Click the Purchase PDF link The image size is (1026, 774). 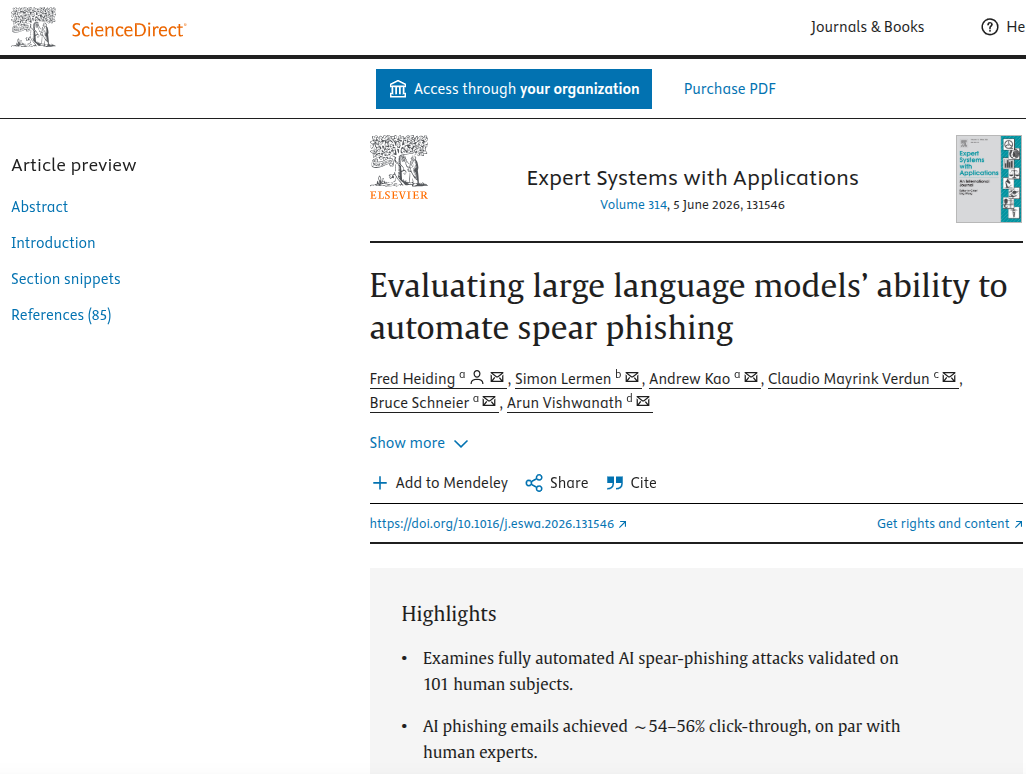[x=730, y=89]
